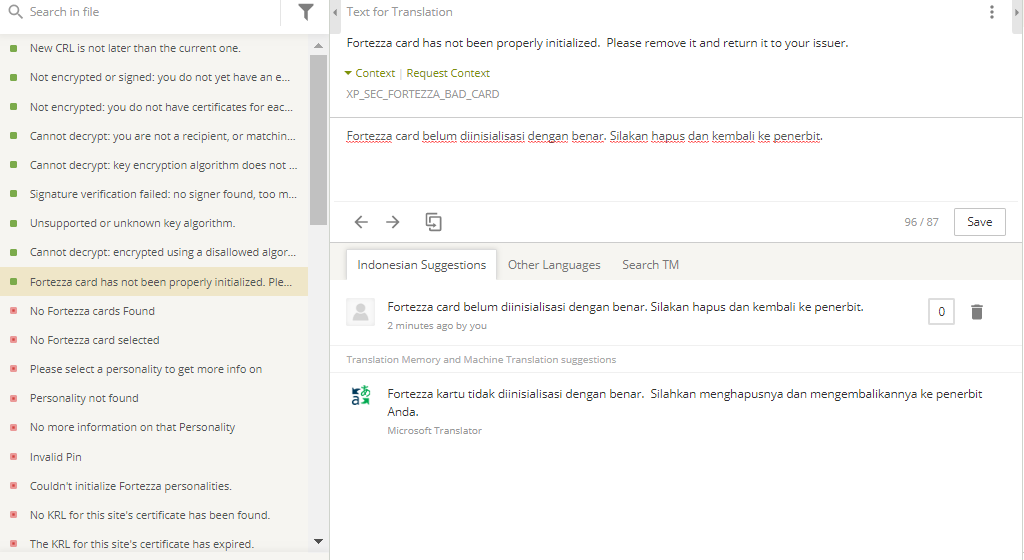Open 'Not encrypted: you do not have certificates' string
Screen dimensions: 1024x560
(154, 107)
